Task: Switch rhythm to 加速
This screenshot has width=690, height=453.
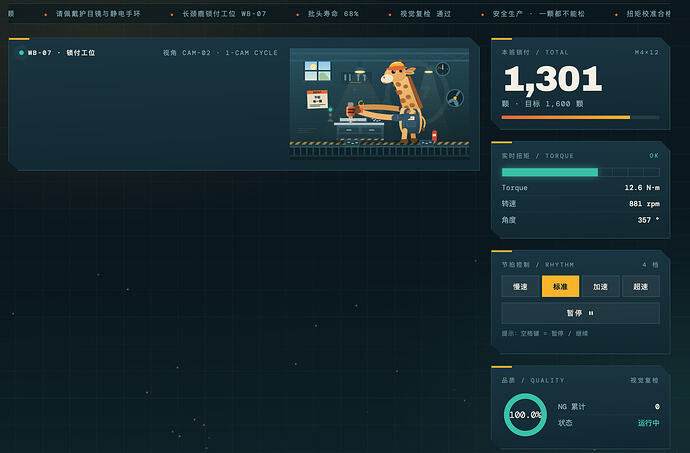Action: coord(600,287)
